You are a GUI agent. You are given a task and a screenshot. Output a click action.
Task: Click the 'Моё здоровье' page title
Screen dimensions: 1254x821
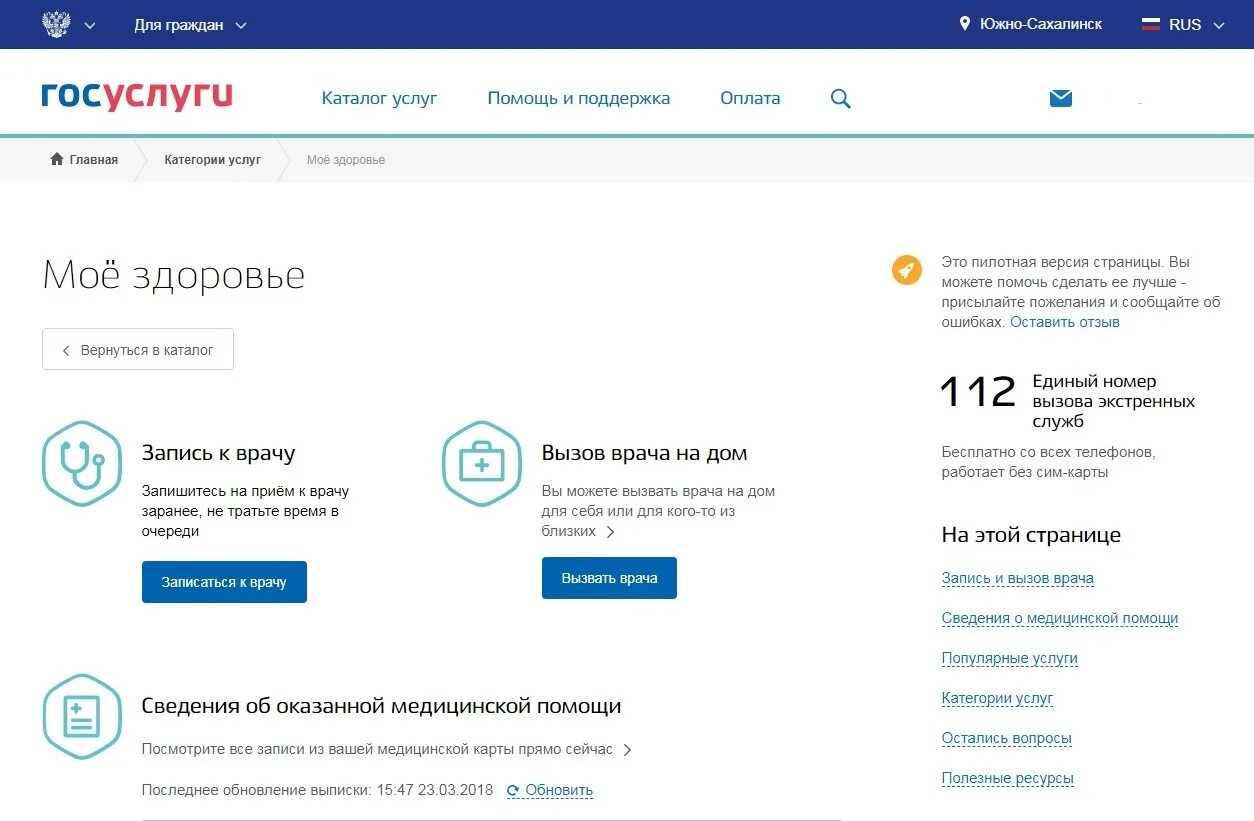pos(174,275)
